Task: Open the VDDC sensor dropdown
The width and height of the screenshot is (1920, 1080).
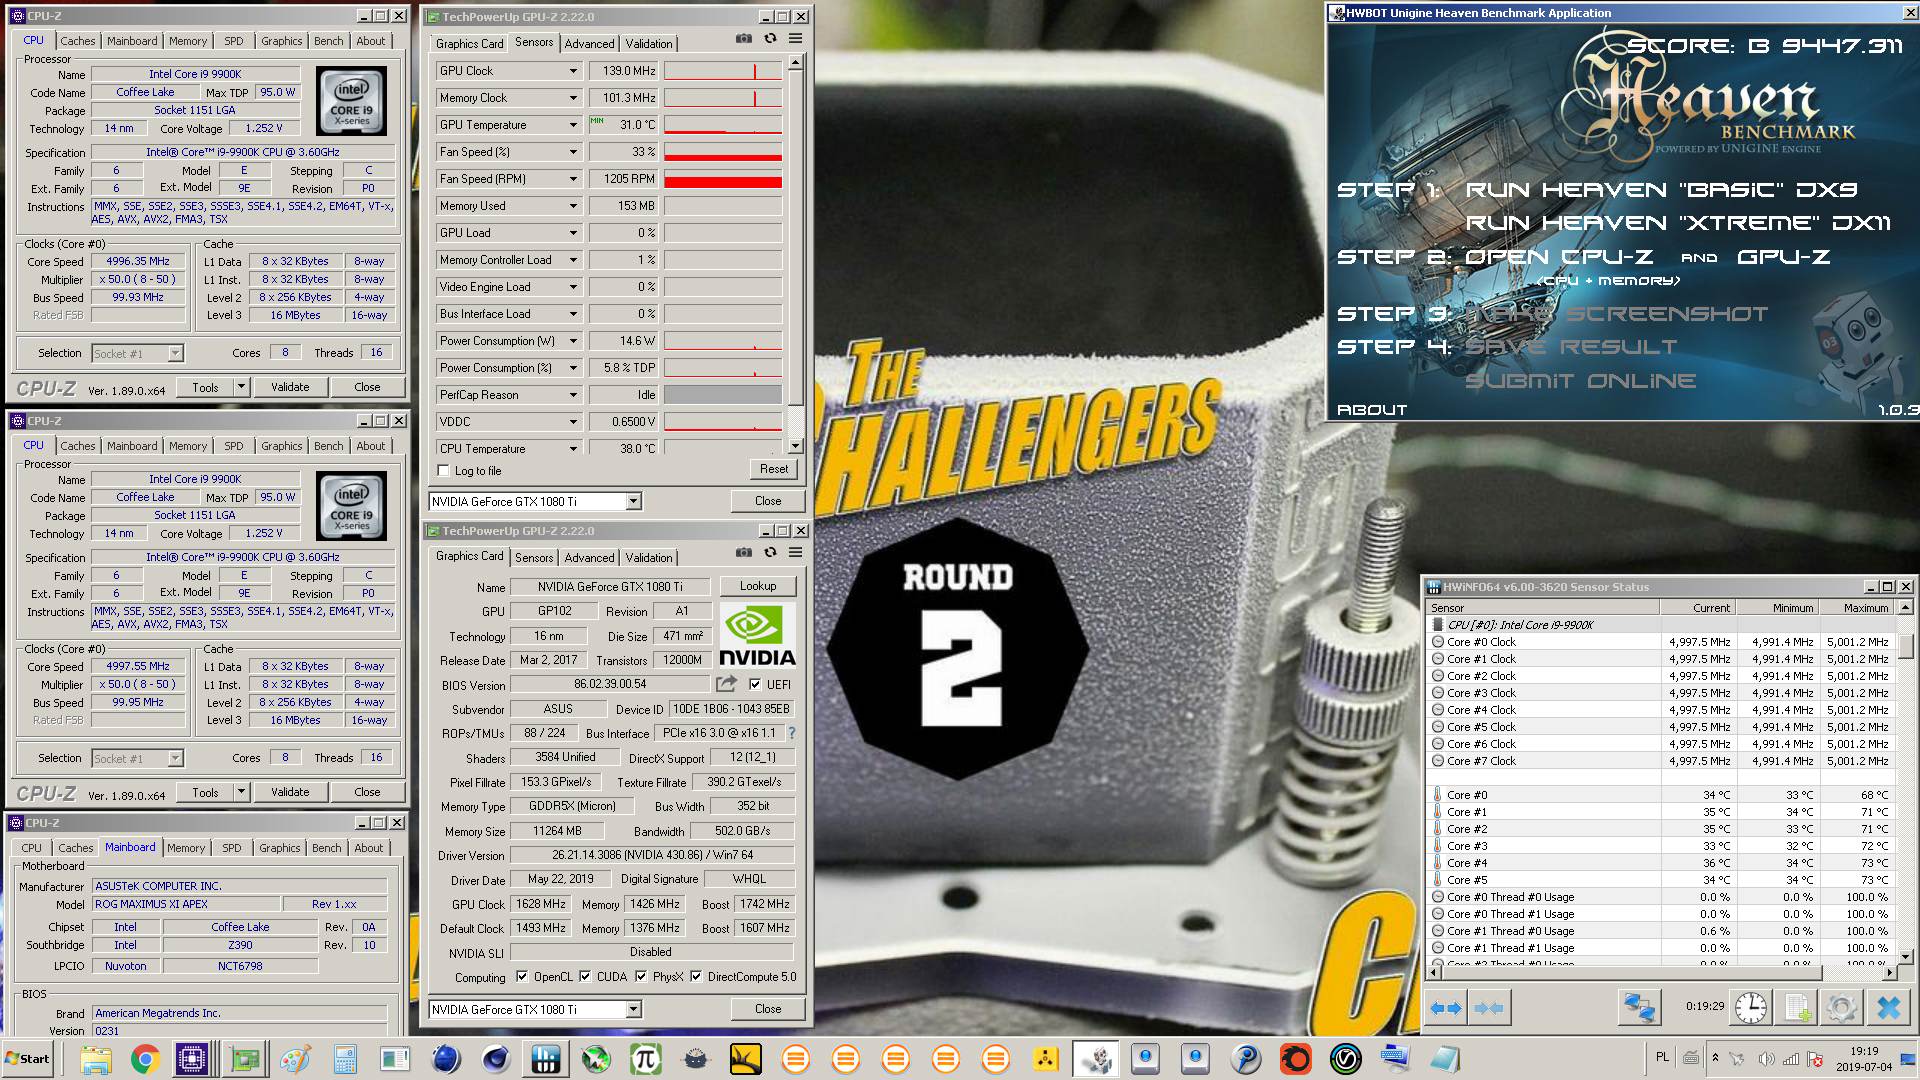Action: (573, 422)
